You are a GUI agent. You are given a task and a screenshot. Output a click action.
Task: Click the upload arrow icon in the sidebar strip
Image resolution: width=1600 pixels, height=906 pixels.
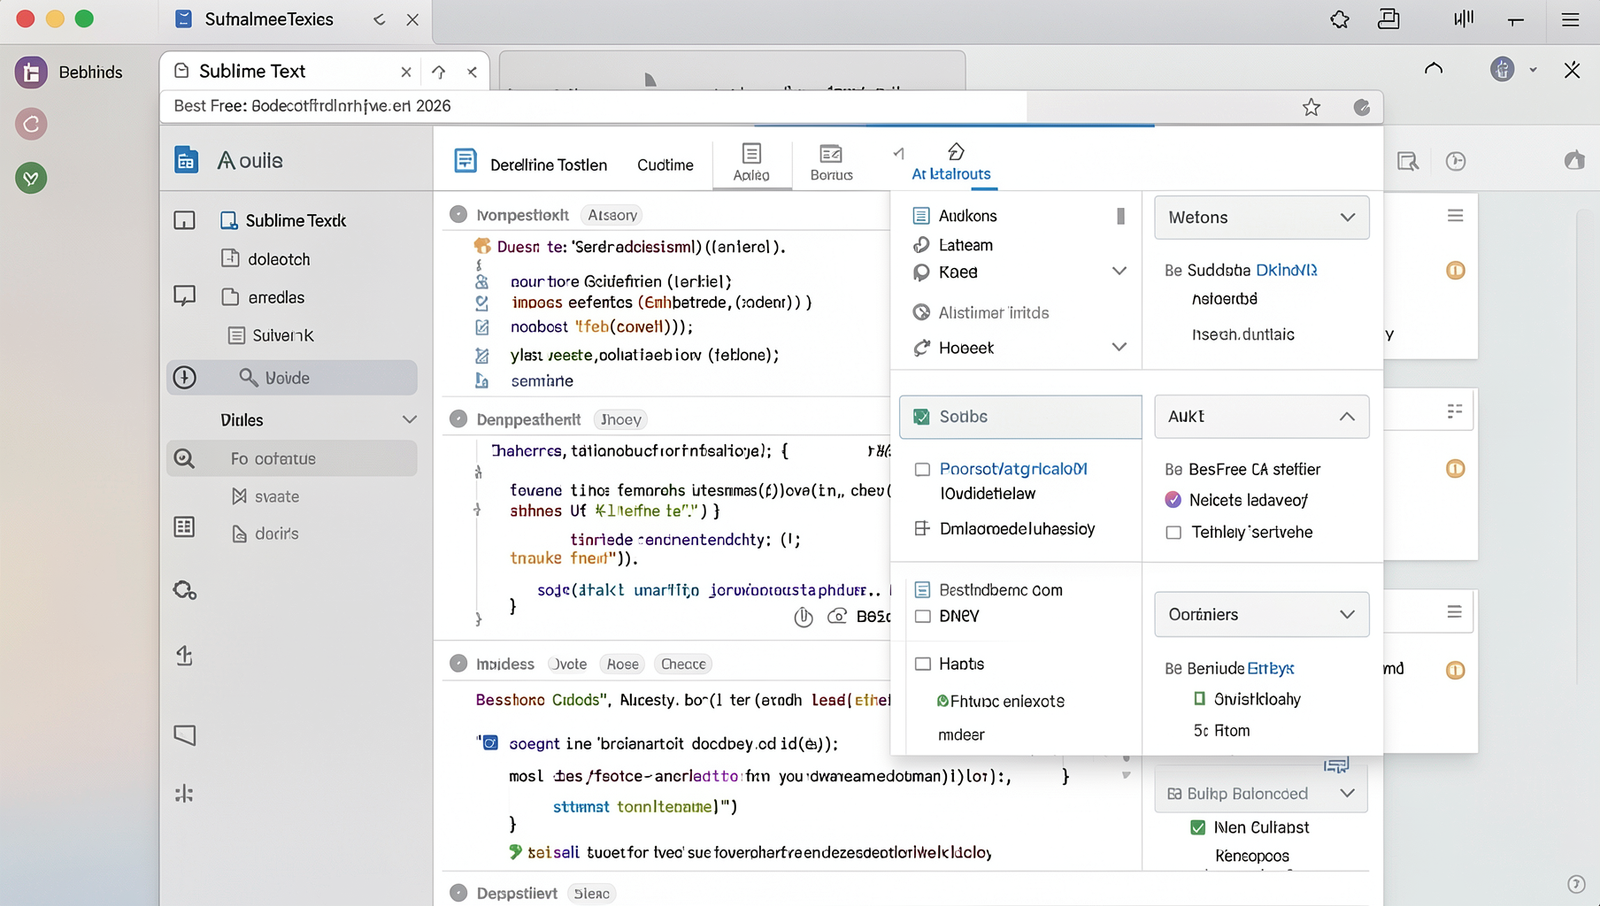185,655
